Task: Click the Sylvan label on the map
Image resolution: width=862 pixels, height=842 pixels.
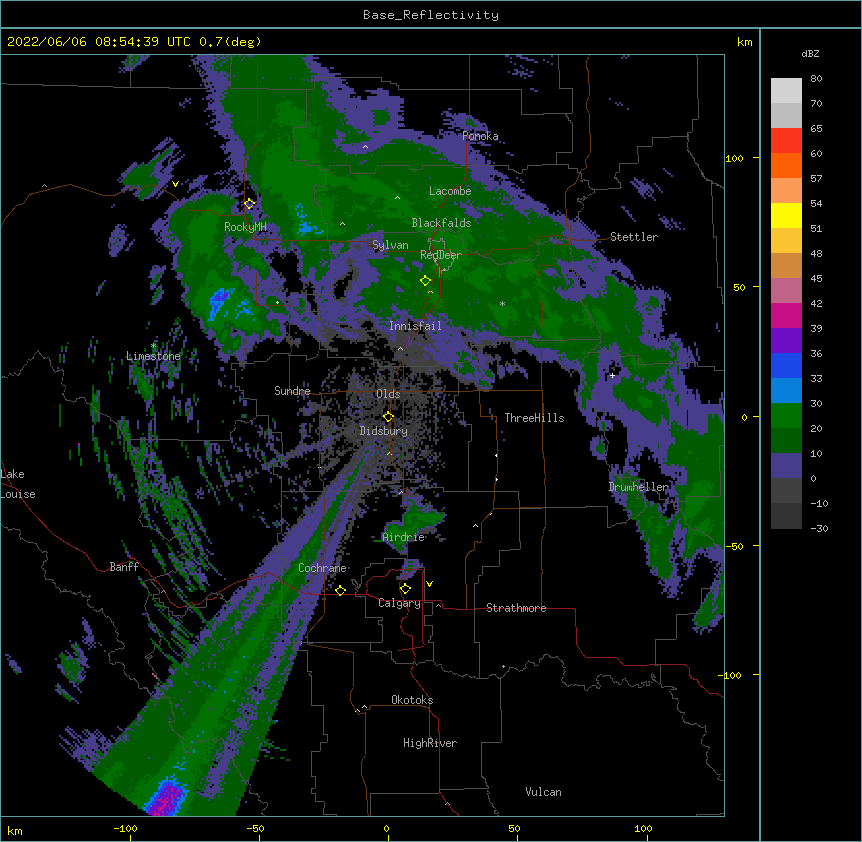Action: pyautogui.click(x=390, y=245)
